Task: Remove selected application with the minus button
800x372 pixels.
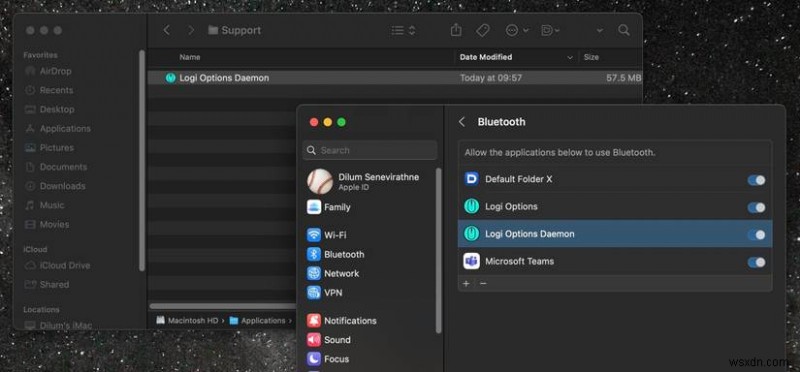Action: (x=483, y=283)
